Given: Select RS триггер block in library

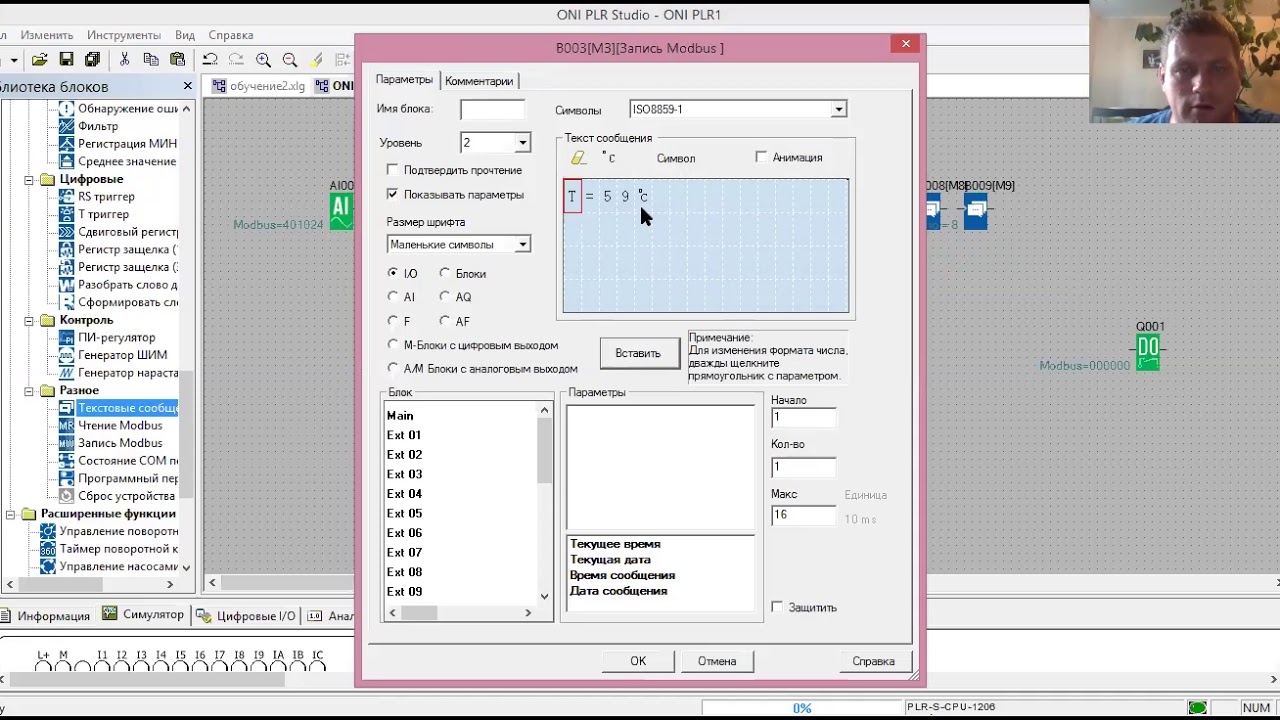Looking at the screenshot, I should pyautogui.click(x=106, y=196).
